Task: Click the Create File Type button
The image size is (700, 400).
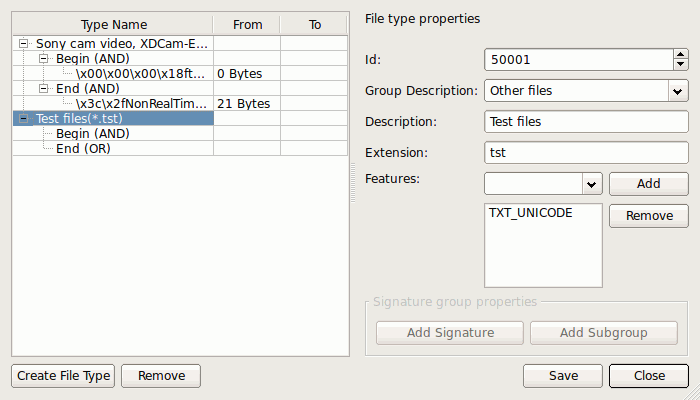Action: pyautogui.click(x=63, y=376)
